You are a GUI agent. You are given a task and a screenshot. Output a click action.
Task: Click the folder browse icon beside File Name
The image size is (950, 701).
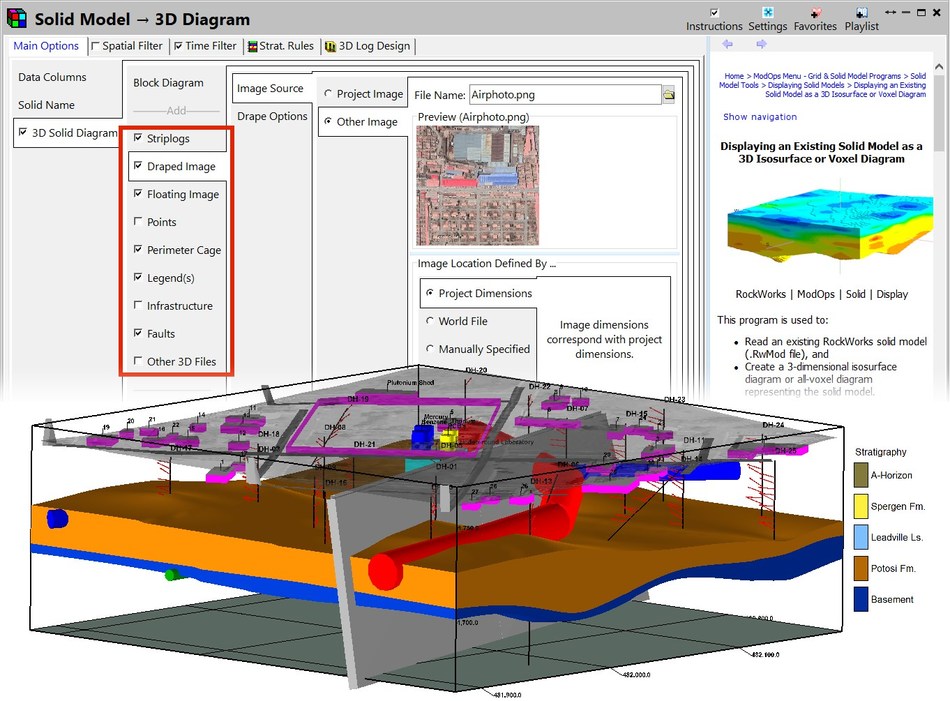click(x=667, y=93)
